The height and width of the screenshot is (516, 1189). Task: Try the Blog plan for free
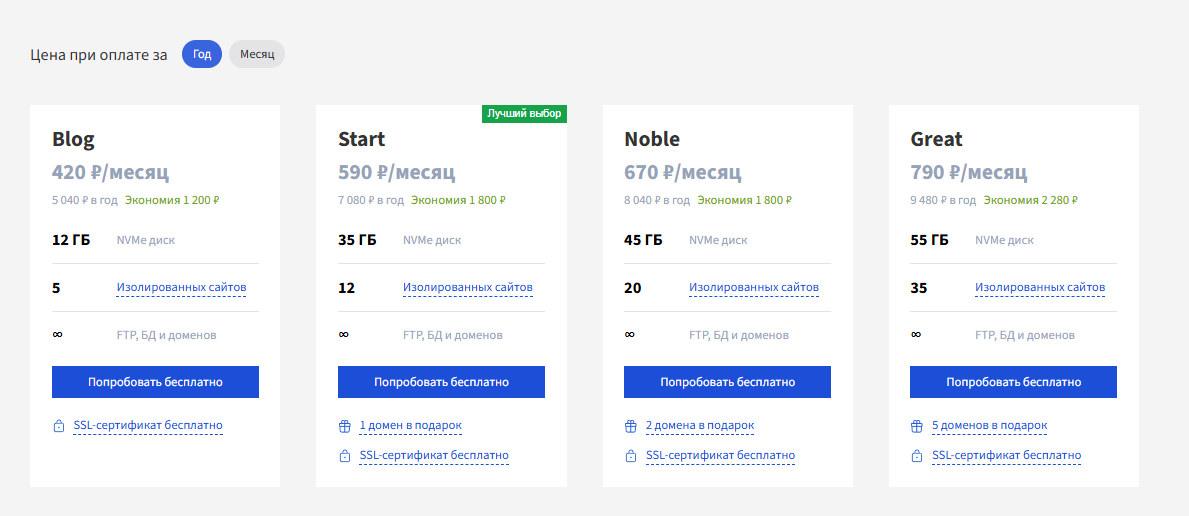155,382
